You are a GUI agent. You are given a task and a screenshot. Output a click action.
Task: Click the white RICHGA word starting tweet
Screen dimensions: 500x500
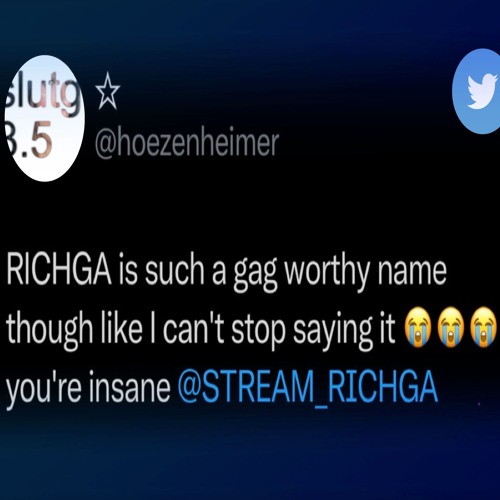(59, 269)
